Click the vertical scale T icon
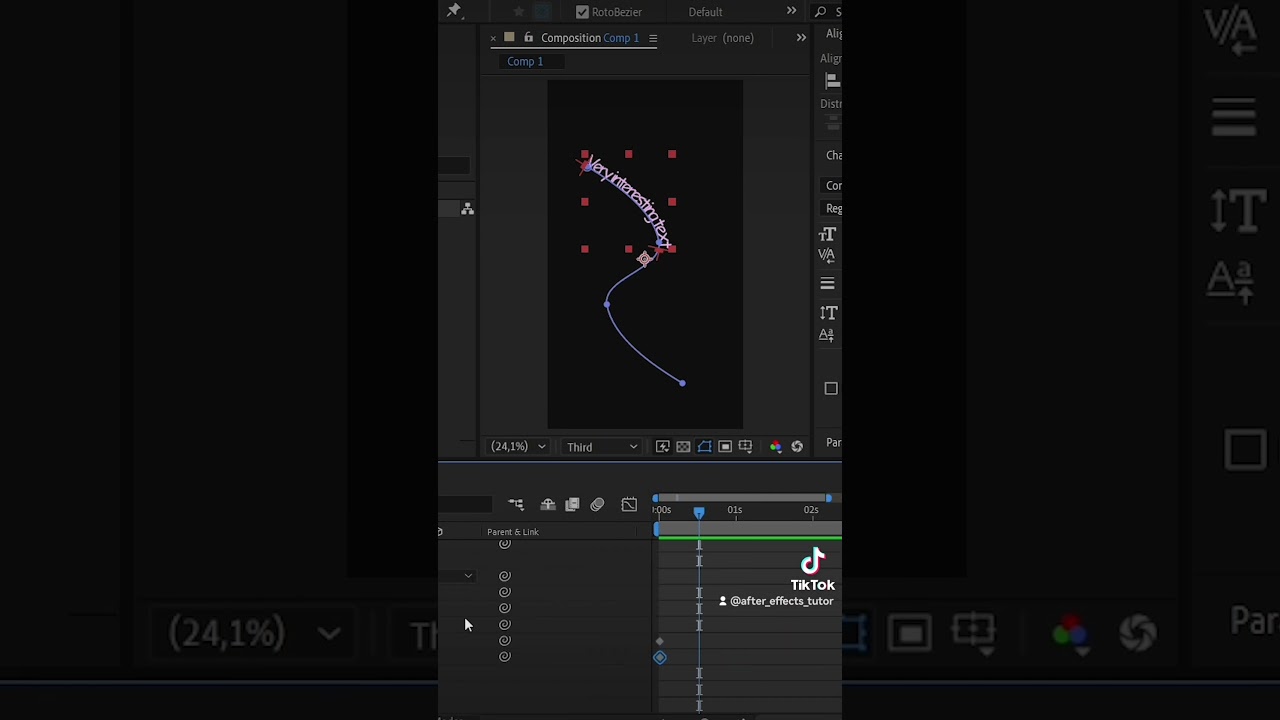 tap(828, 313)
